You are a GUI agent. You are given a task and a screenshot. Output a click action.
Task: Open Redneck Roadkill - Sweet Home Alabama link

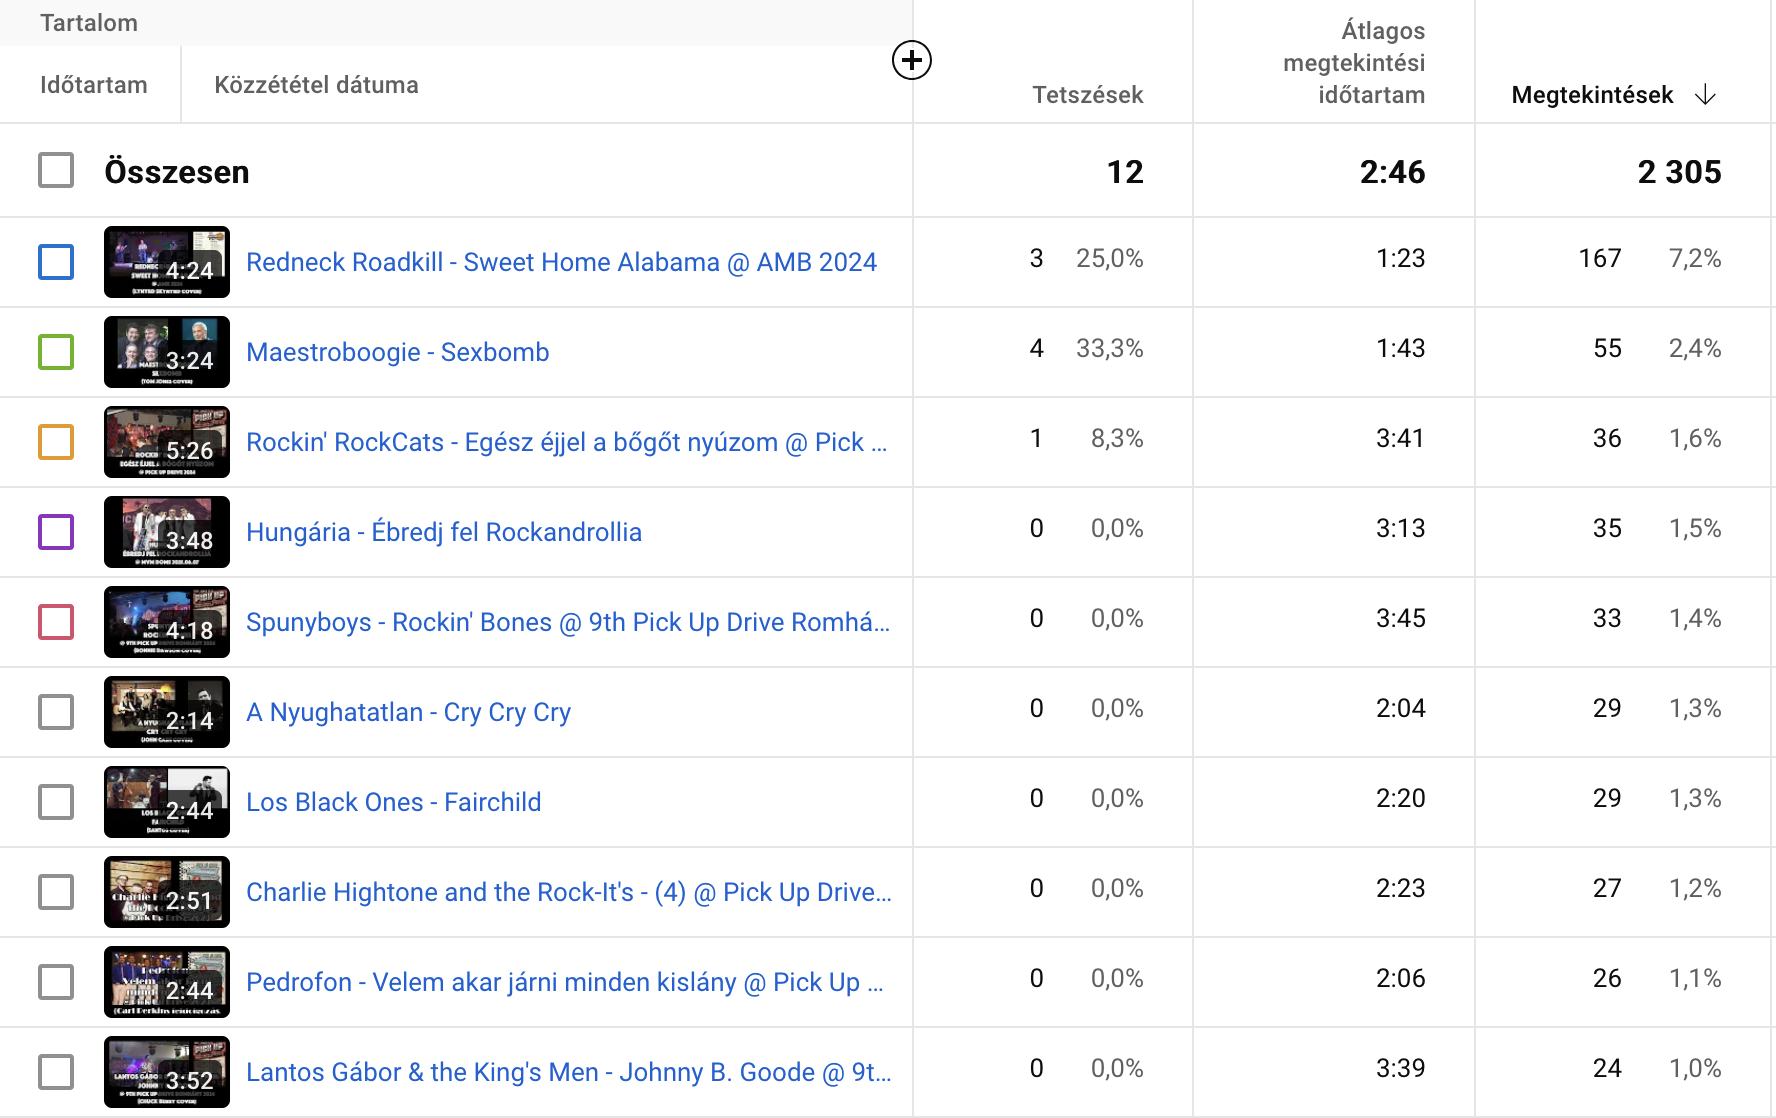(561, 262)
